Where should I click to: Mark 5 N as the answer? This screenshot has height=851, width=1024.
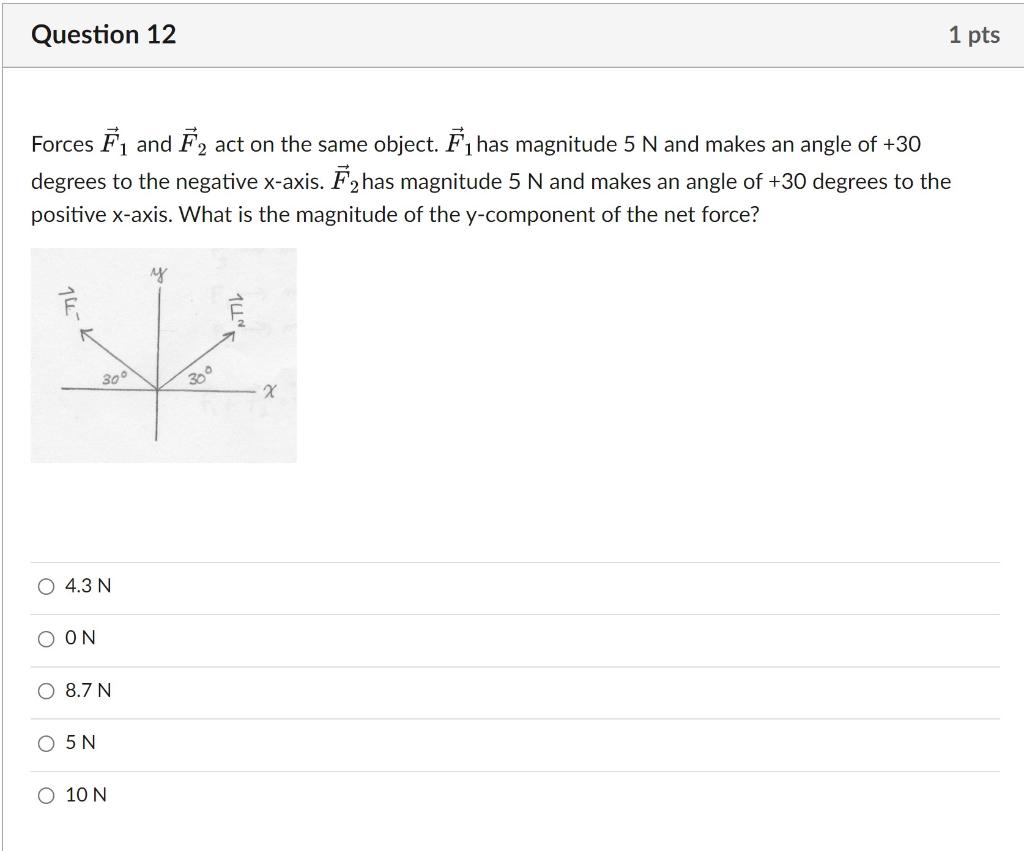[46, 743]
